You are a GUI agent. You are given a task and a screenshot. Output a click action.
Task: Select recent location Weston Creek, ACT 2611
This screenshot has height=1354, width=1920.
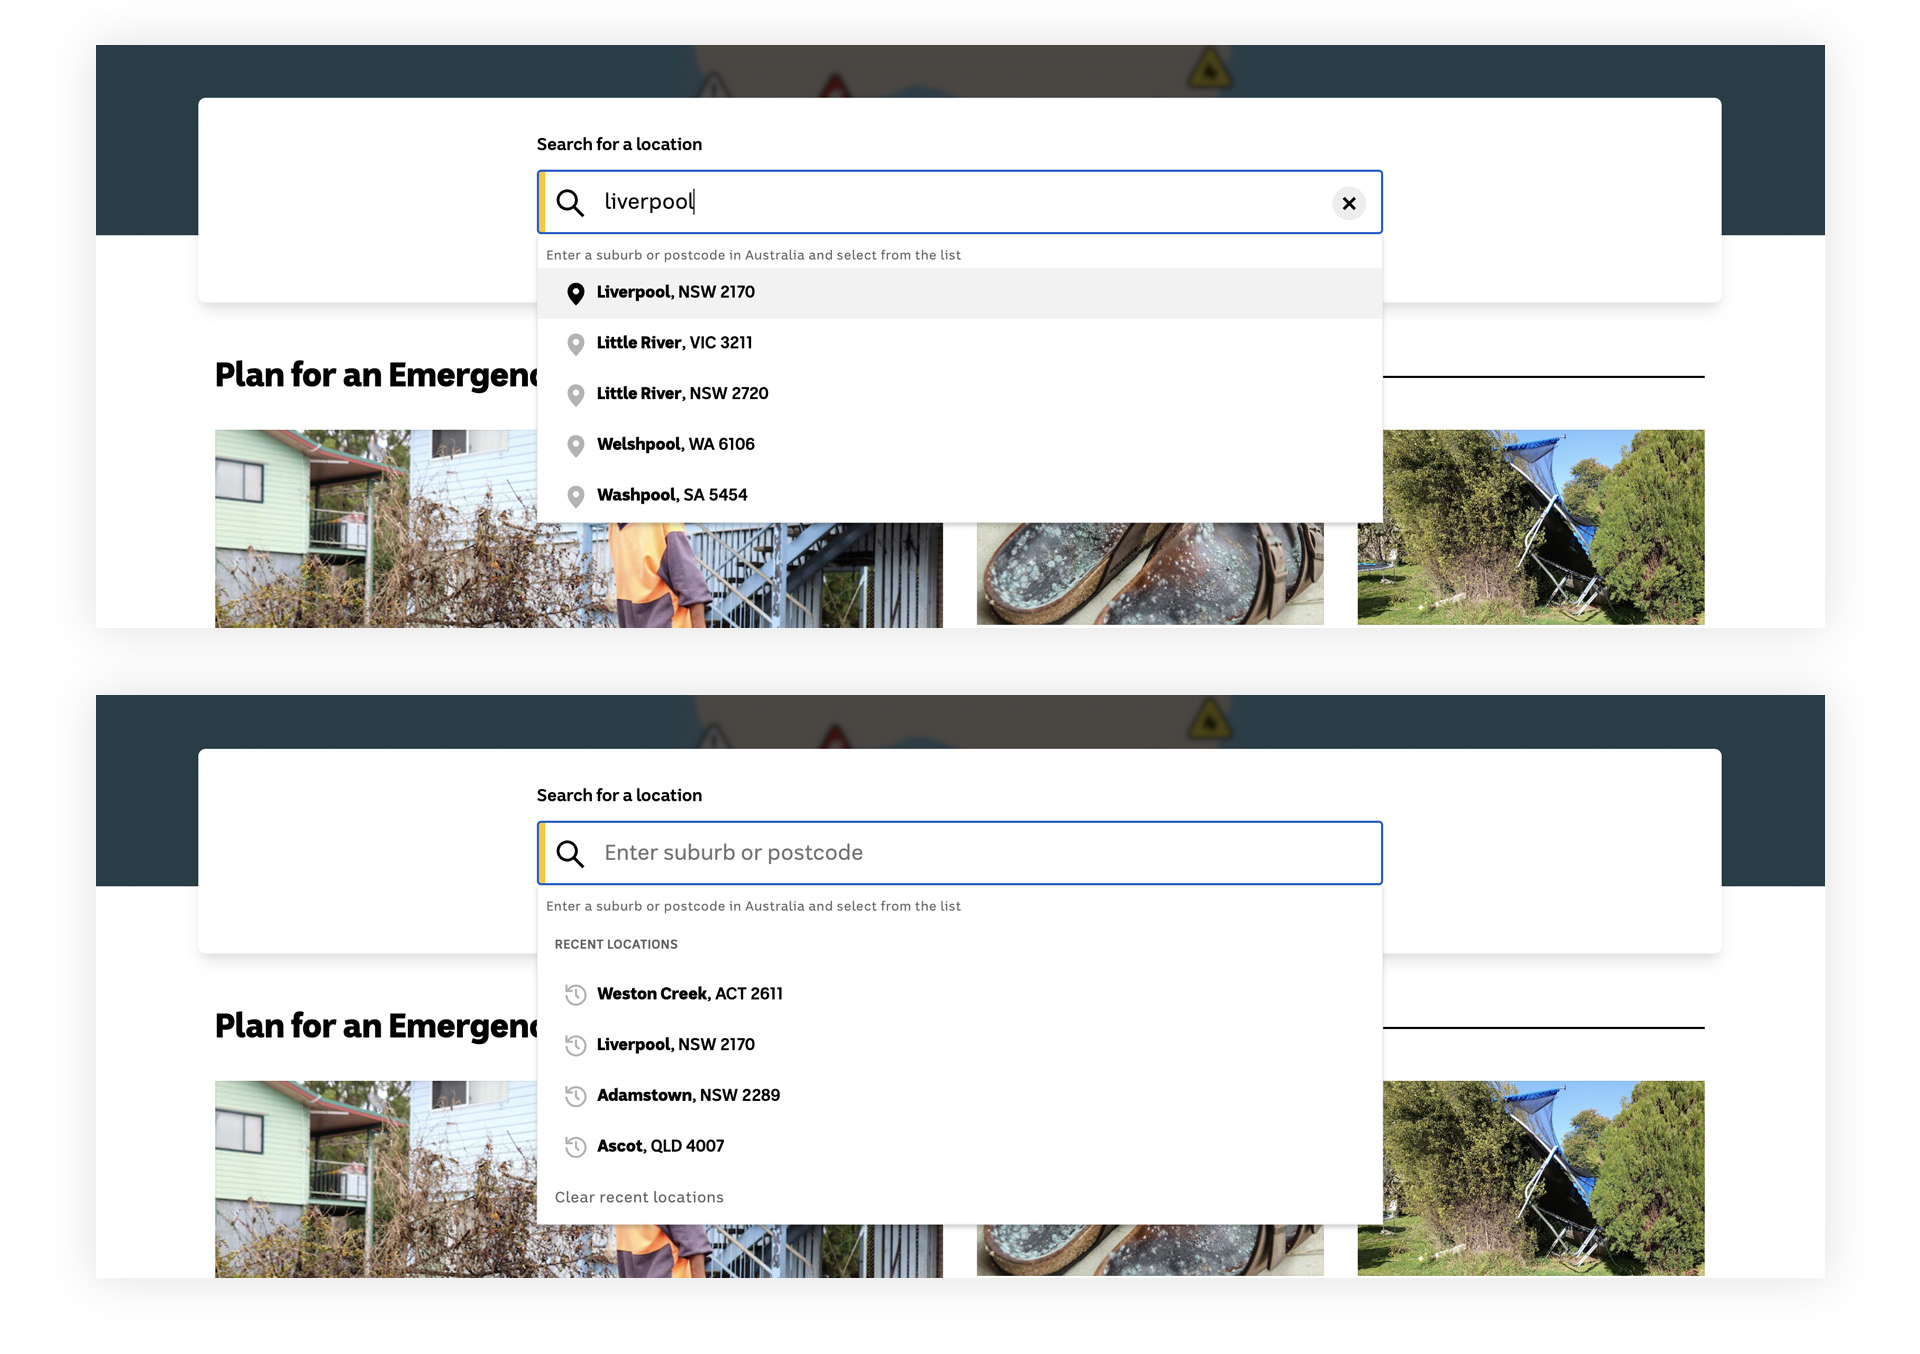click(690, 993)
